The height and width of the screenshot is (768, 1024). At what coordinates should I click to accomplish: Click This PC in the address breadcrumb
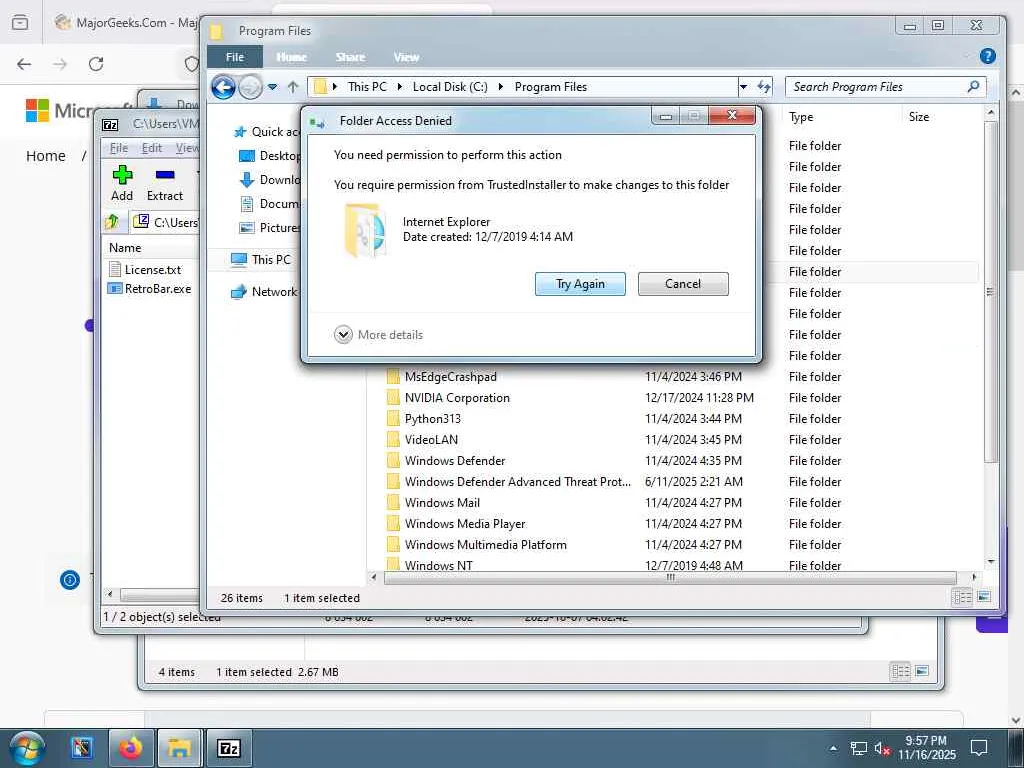(x=367, y=87)
